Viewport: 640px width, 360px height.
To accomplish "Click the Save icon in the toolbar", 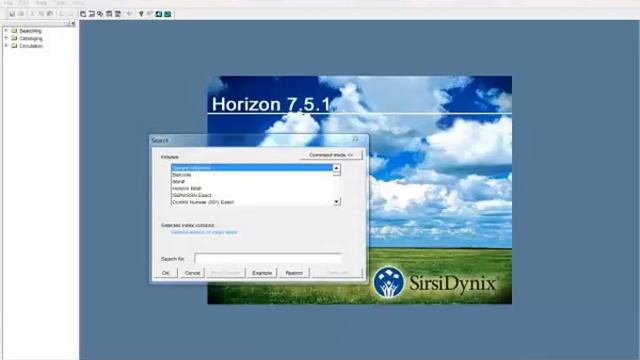I will (x=12, y=14).
